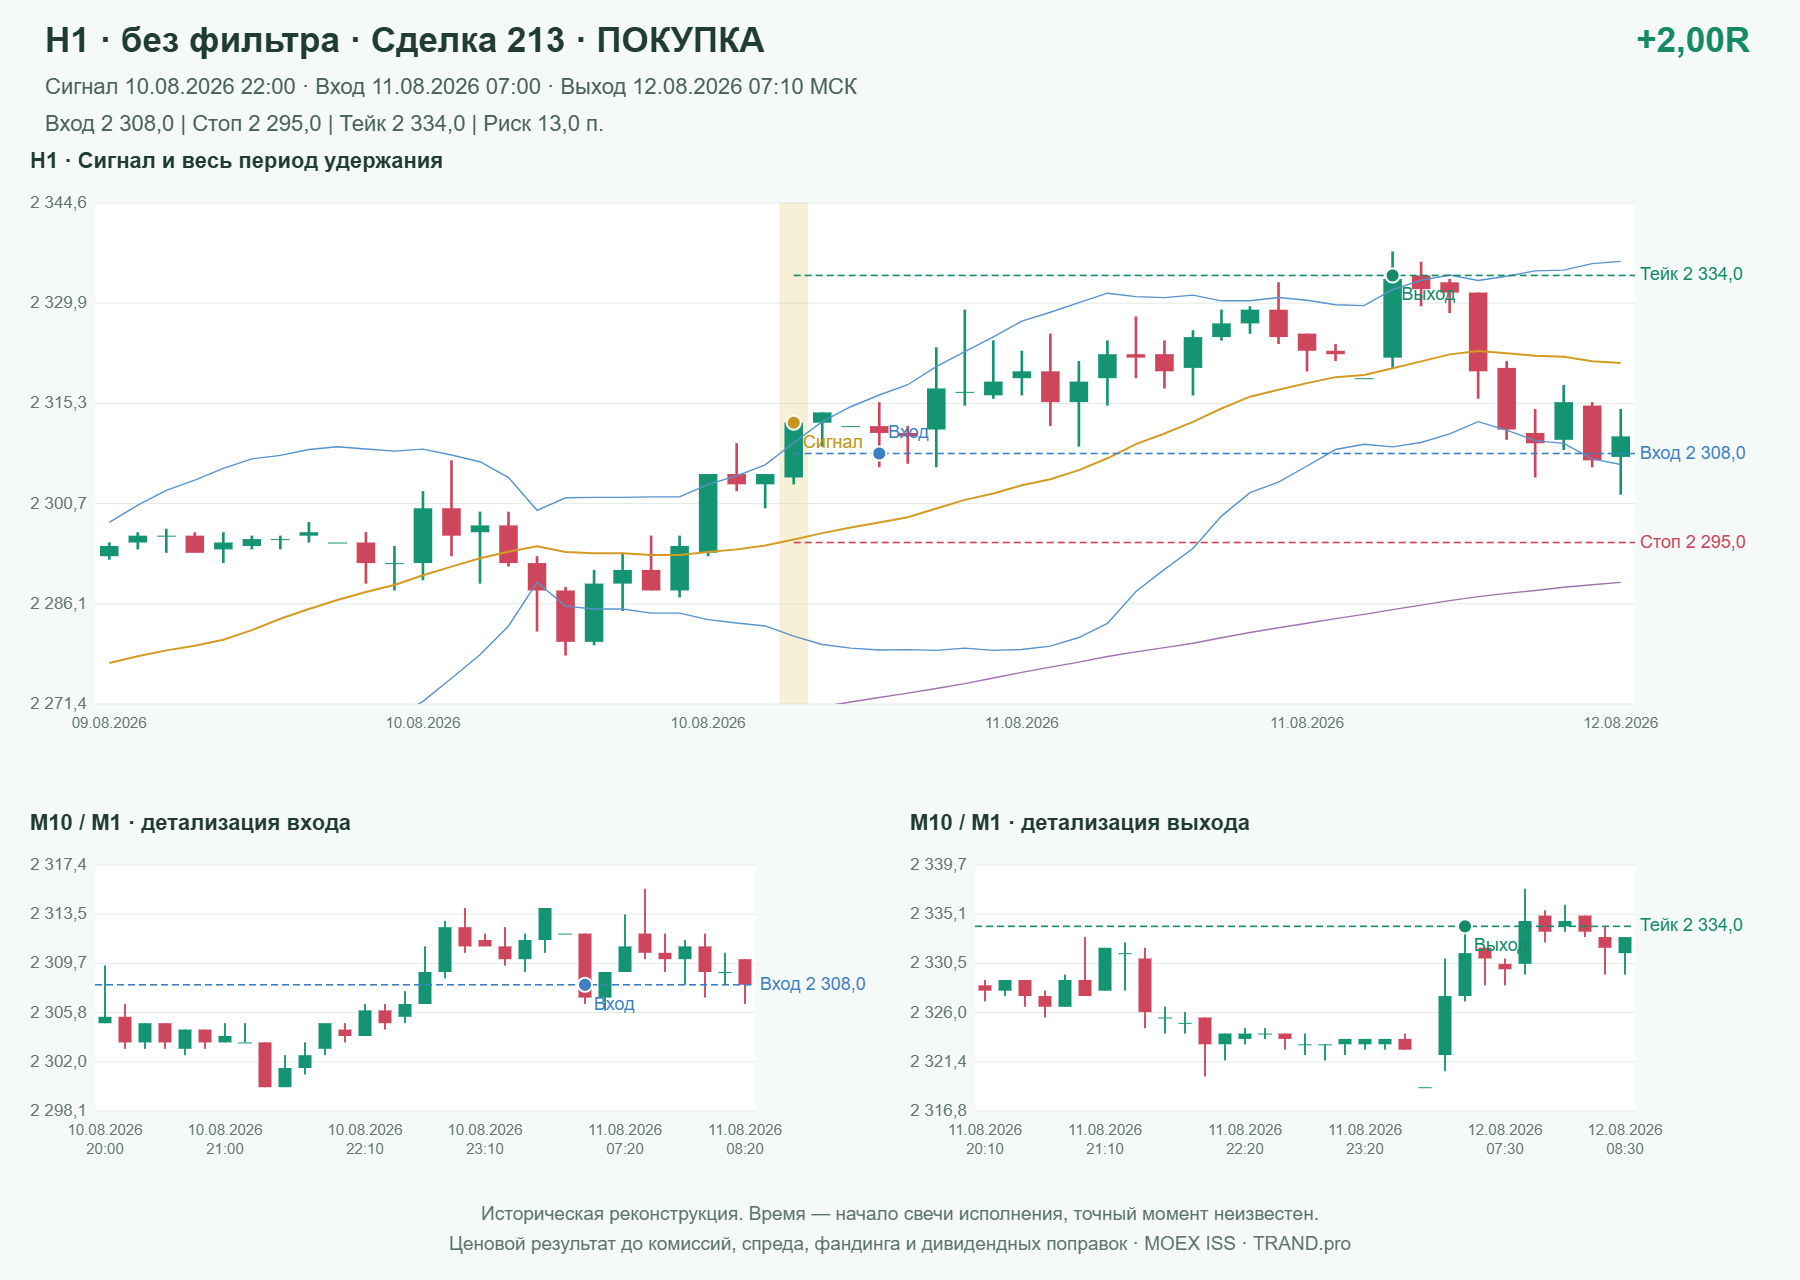Click the entry chart y-axis value 2 317,4
This screenshot has width=1800, height=1280.
[58, 865]
